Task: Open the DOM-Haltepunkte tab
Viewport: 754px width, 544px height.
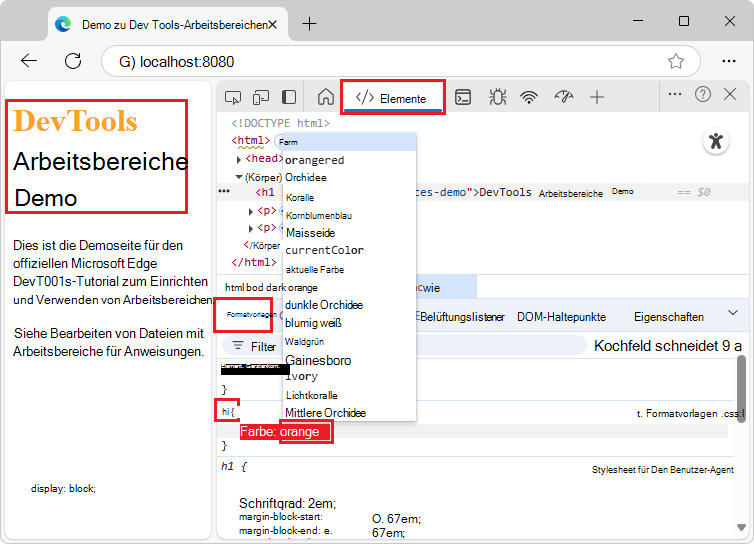Action: 561,317
